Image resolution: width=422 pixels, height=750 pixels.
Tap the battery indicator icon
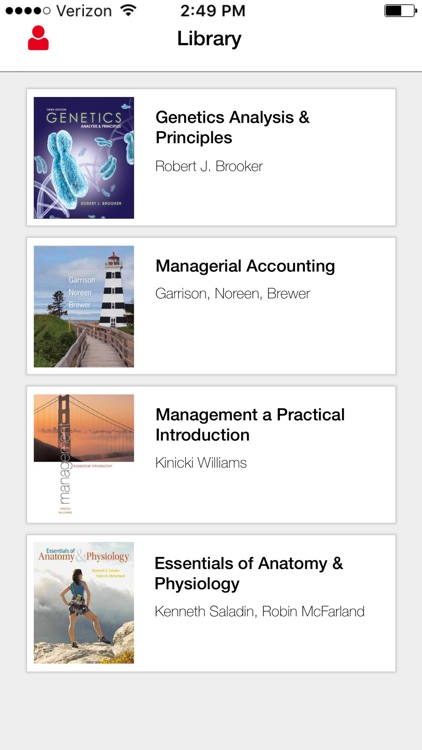pos(400,11)
